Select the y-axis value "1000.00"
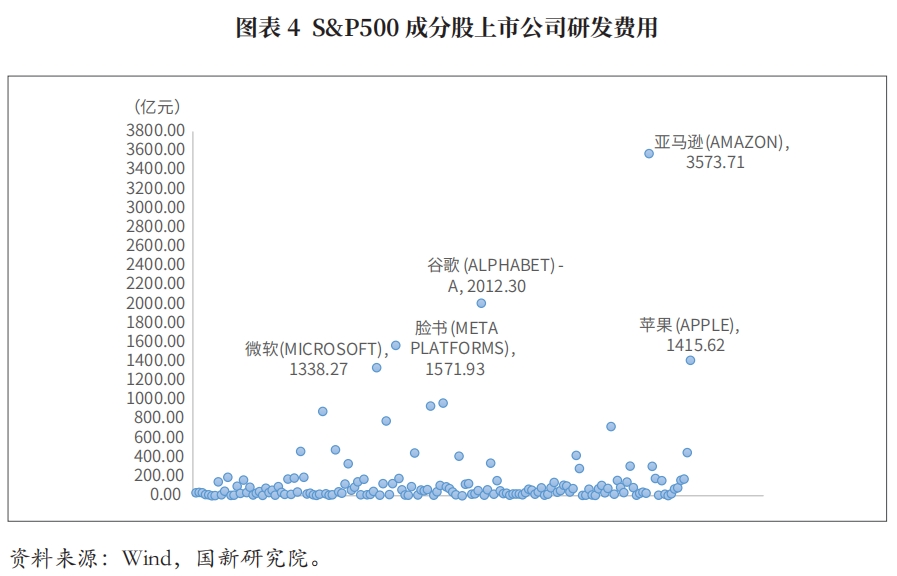Screen dimensions: 897x576 coord(156,399)
